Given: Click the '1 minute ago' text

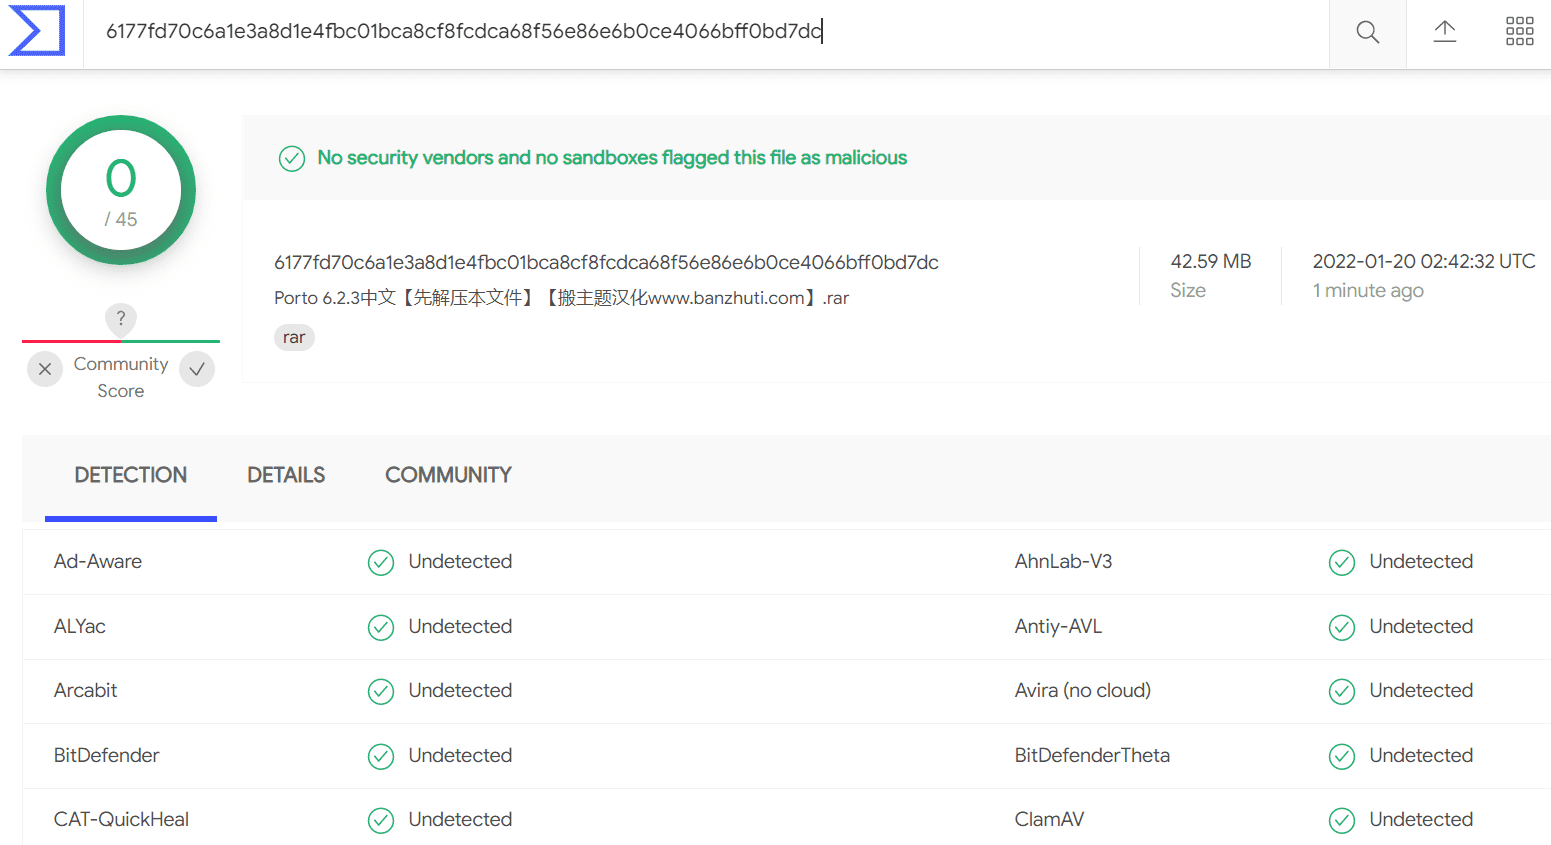Looking at the screenshot, I should pyautogui.click(x=1368, y=290).
